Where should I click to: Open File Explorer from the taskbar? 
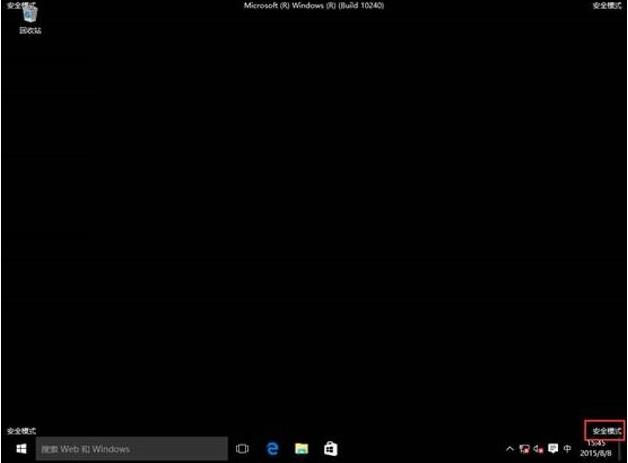point(301,450)
